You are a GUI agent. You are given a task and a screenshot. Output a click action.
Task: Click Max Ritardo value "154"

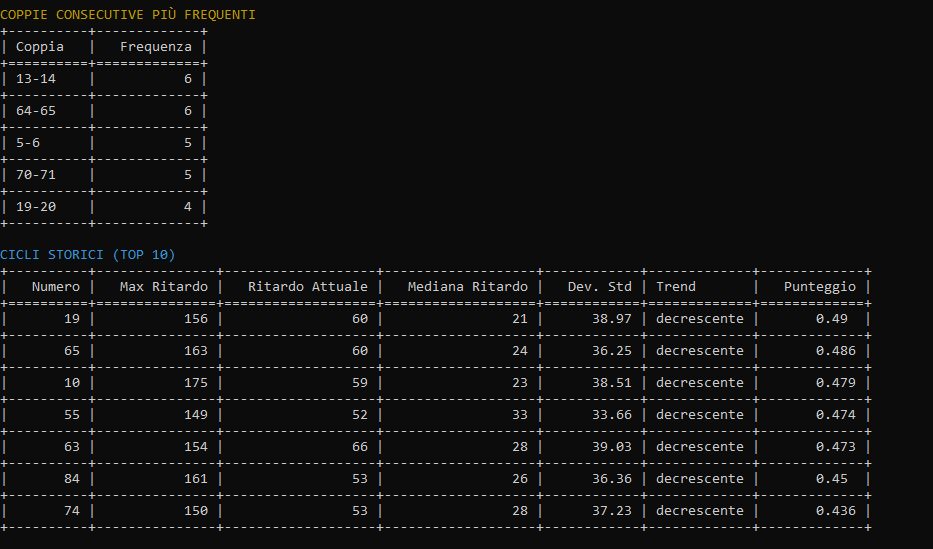[x=196, y=447]
